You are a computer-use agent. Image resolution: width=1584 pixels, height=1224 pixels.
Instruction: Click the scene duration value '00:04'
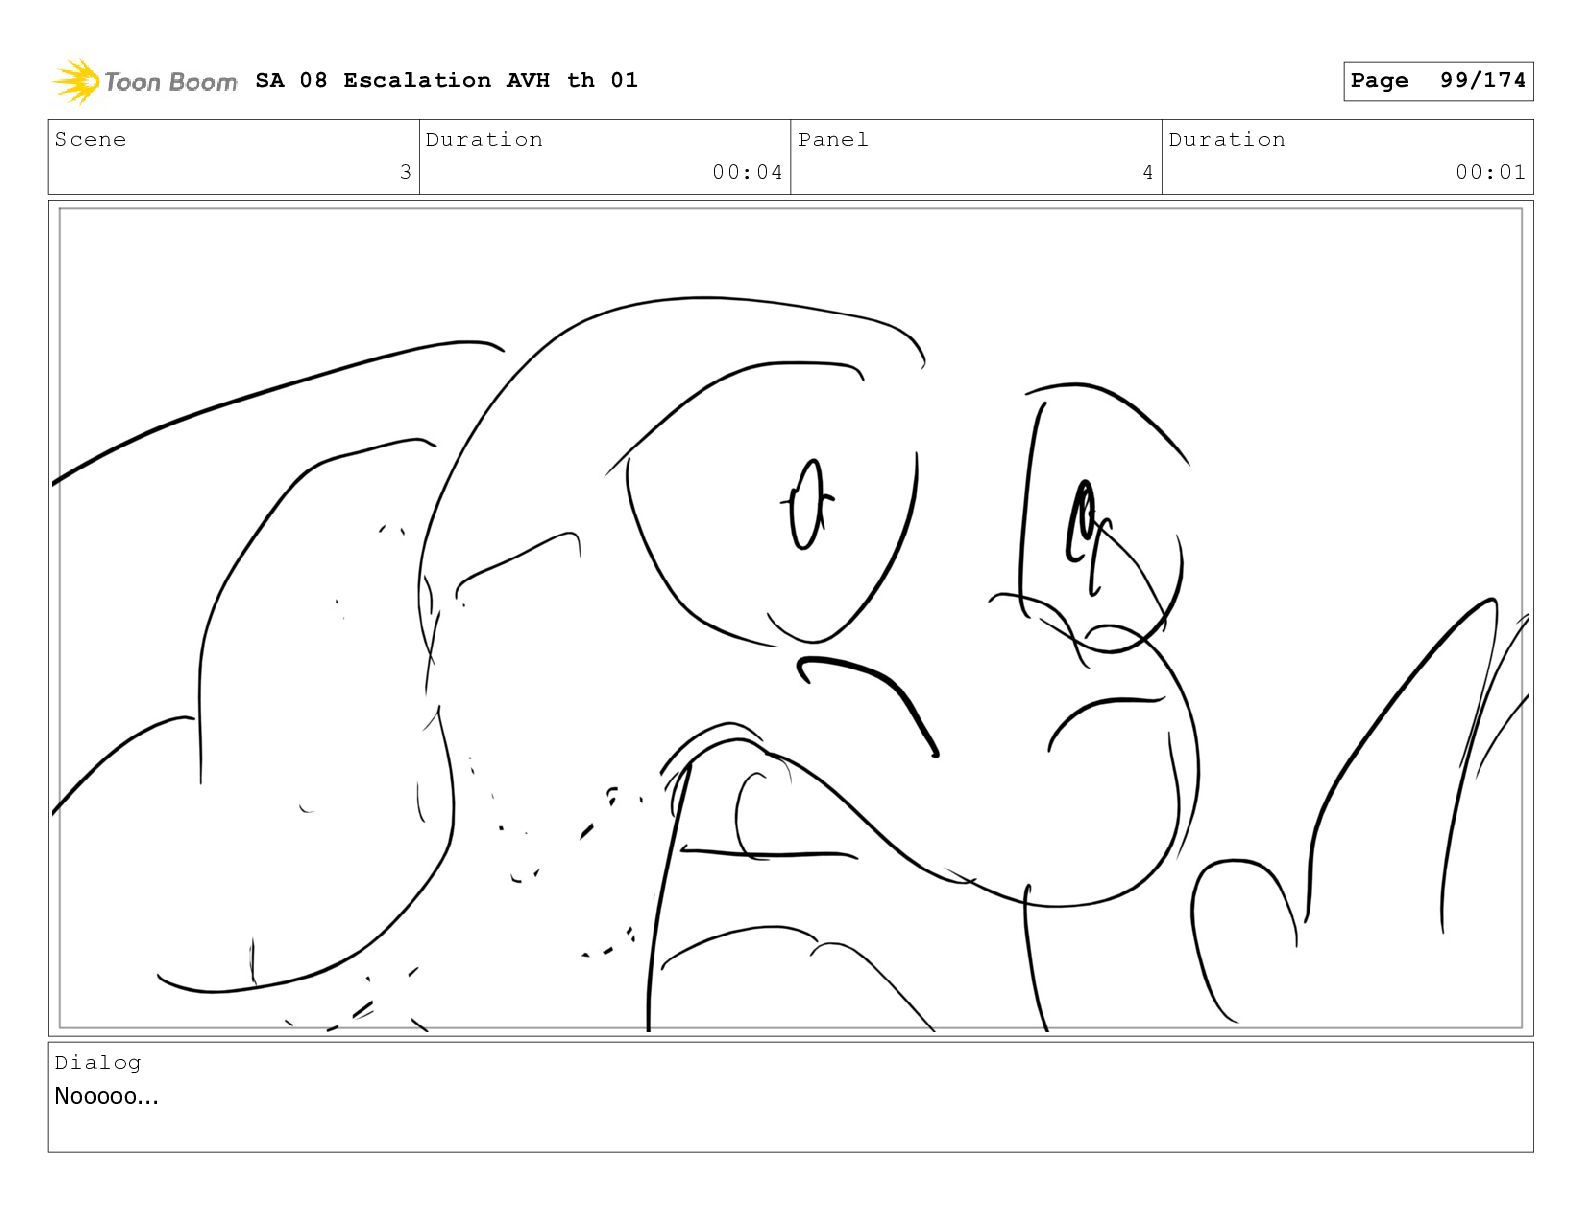tap(747, 172)
